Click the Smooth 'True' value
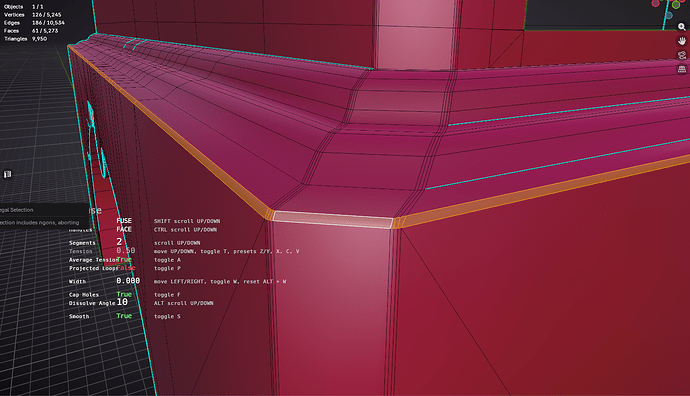This screenshot has width=690, height=396. tap(124, 316)
